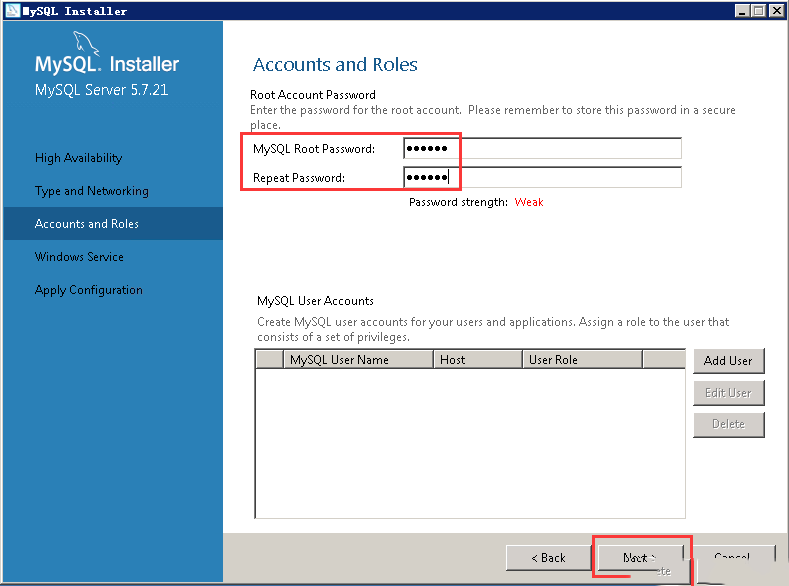This screenshot has width=789, height=586.
Task: Sort by User Role column header
Action: click(582, 360)
